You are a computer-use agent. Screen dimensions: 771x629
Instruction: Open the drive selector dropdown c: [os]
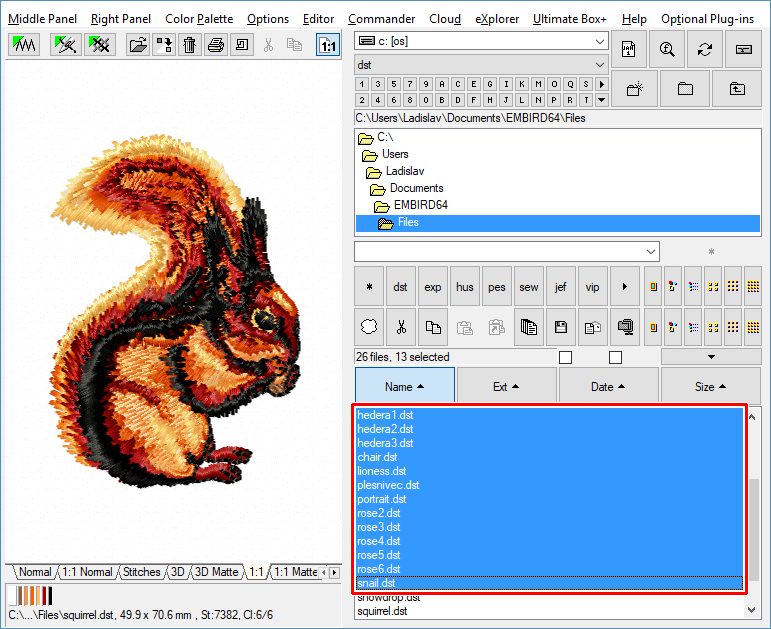(x=481, y=41)
